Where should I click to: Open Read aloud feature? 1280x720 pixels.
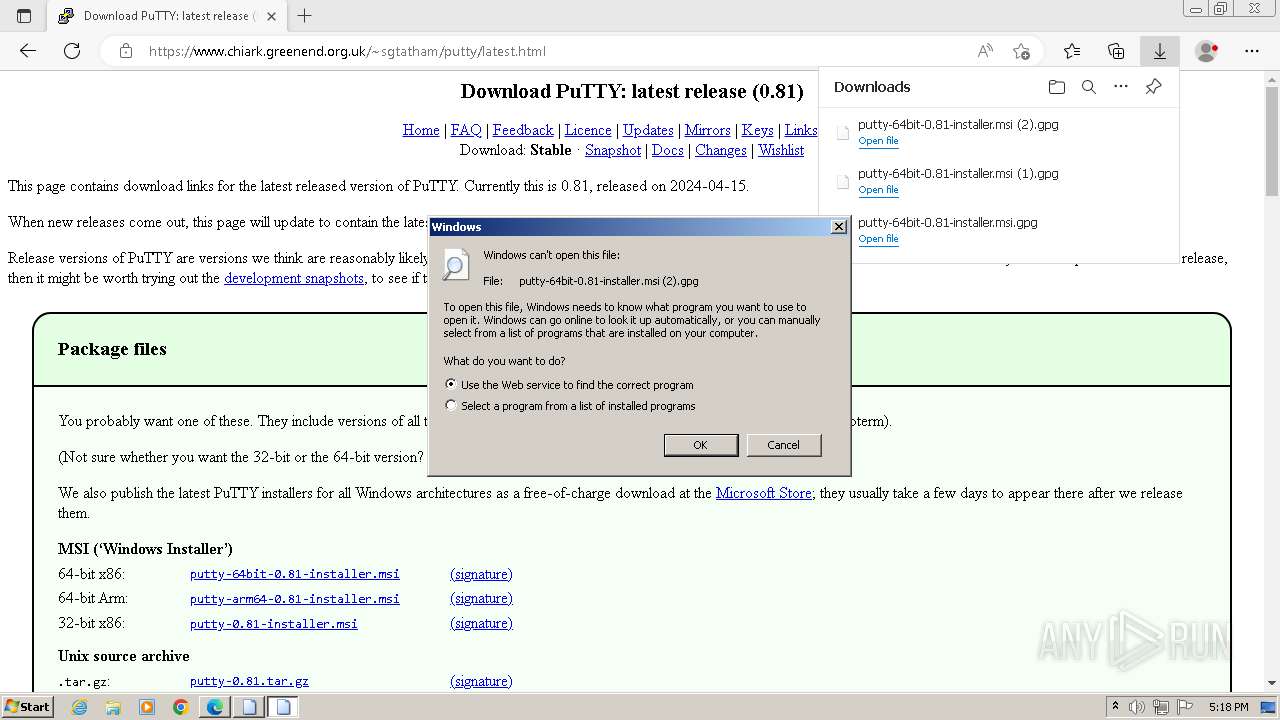point(985,51)
